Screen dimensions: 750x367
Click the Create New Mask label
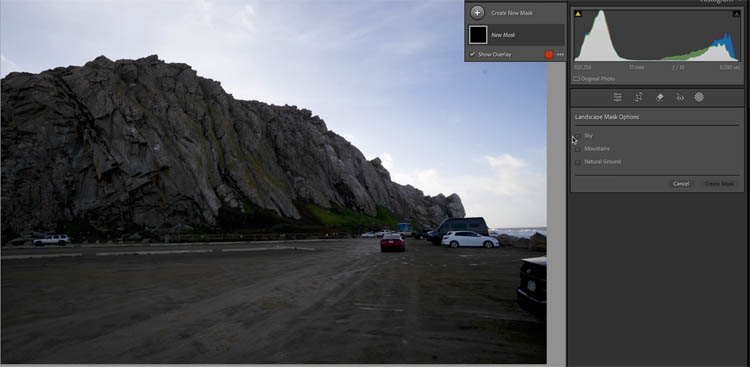[511, 13]
